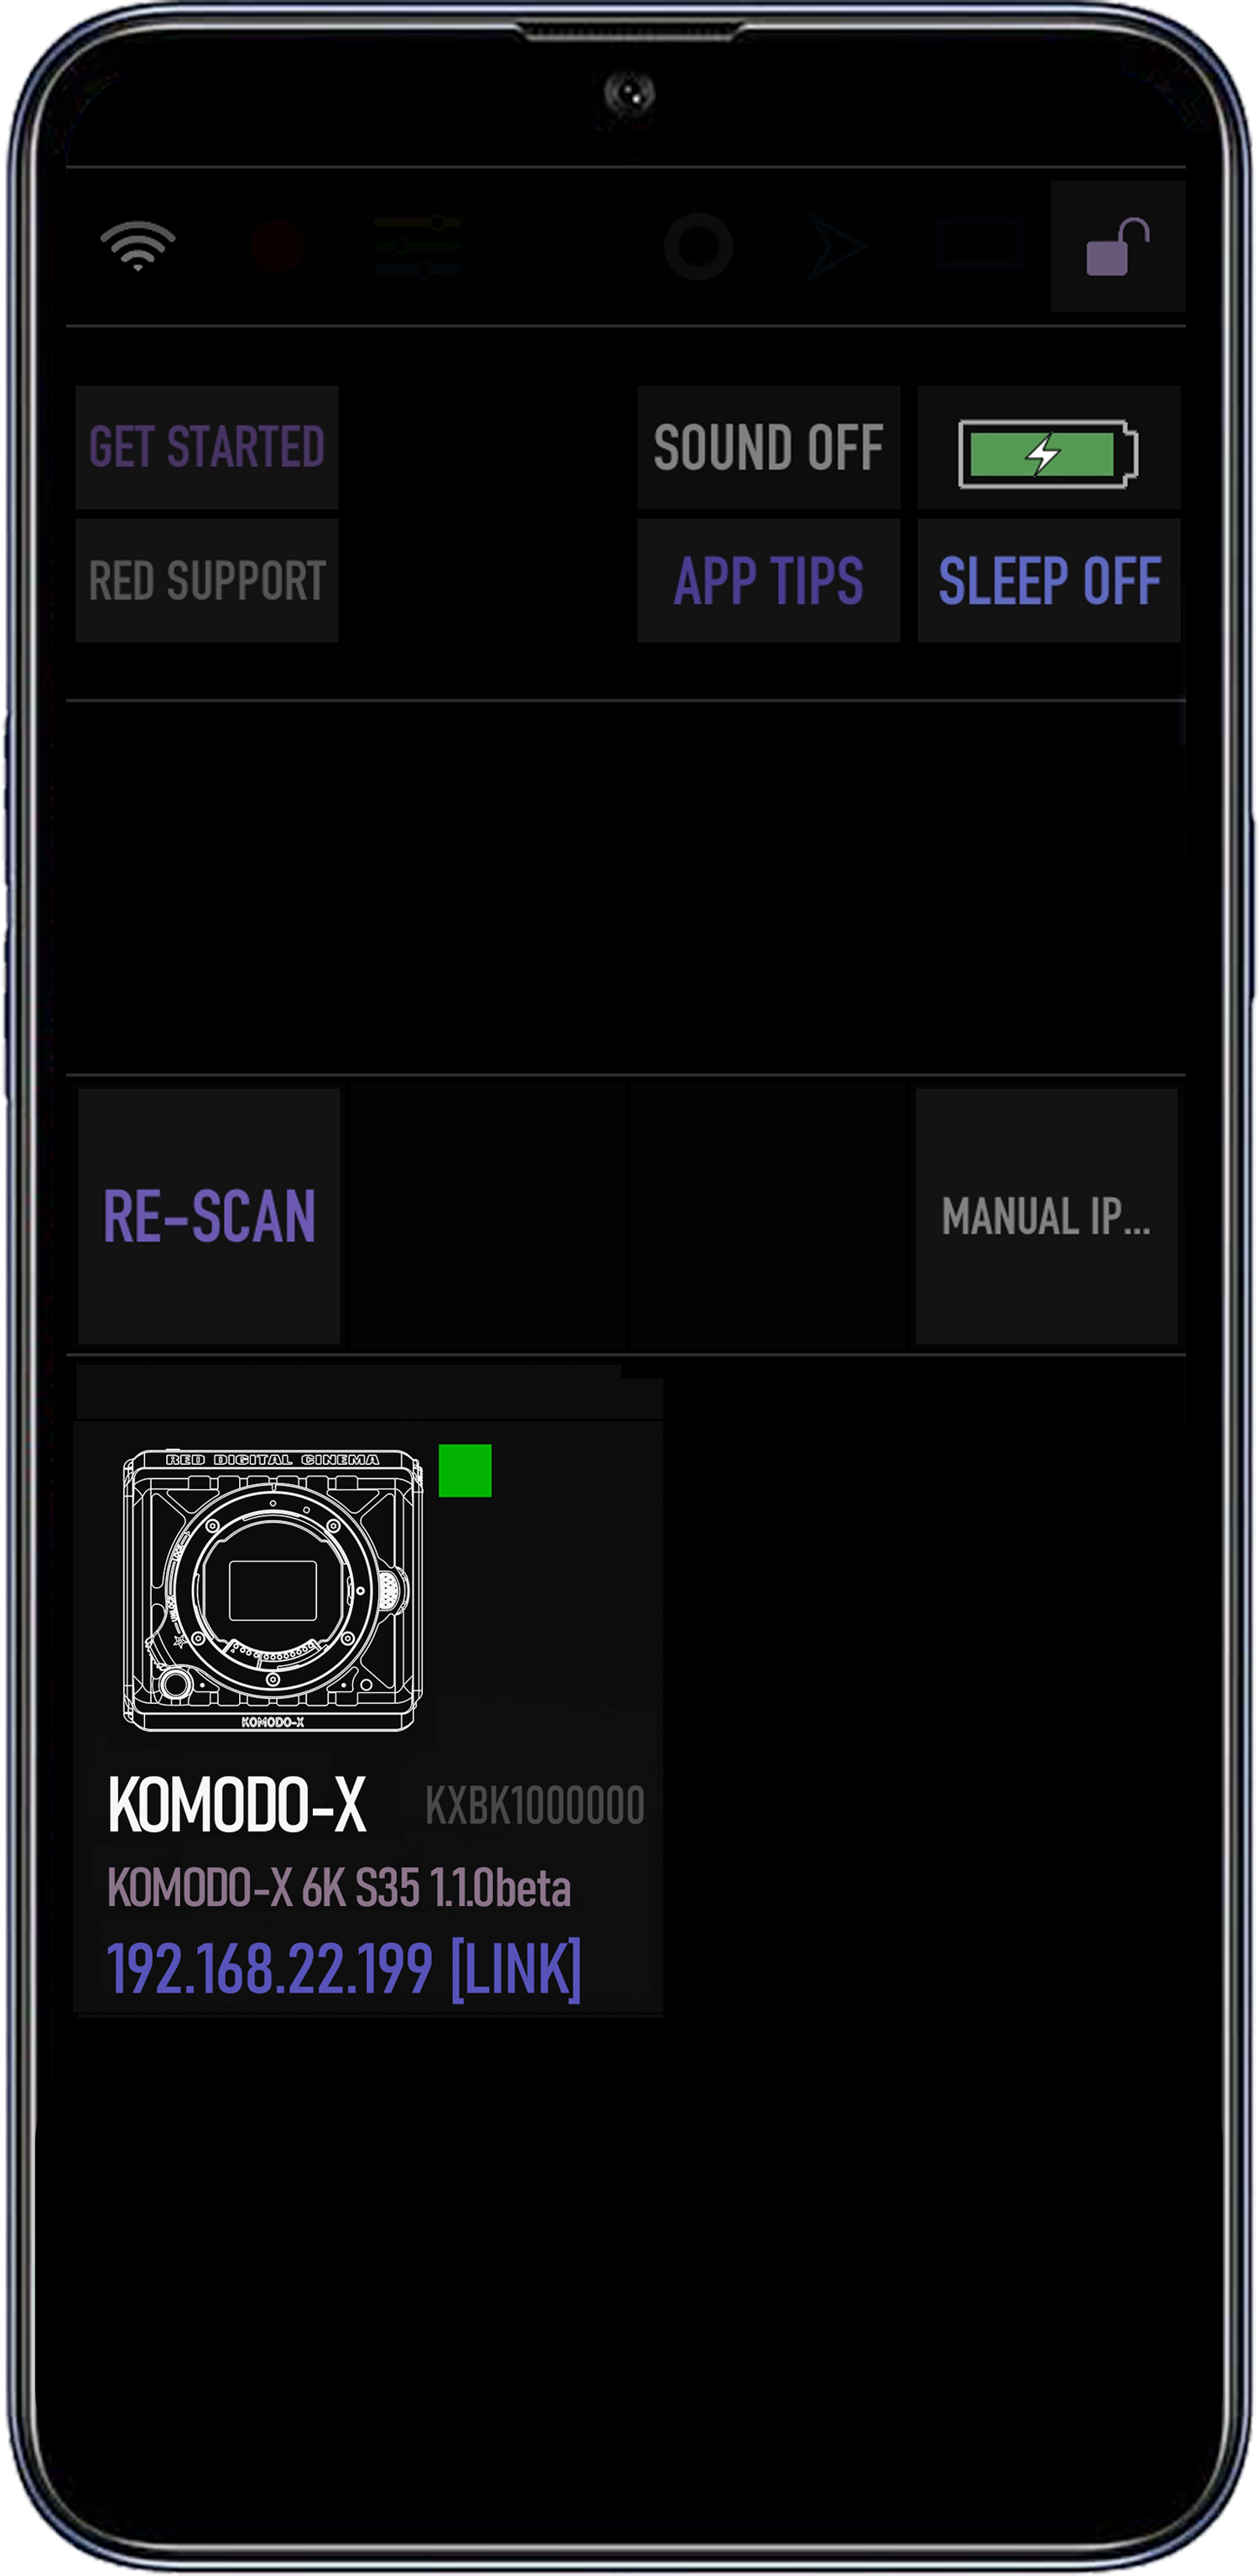Tap the dimmed rectangle monitor icon

coord(977,245)
